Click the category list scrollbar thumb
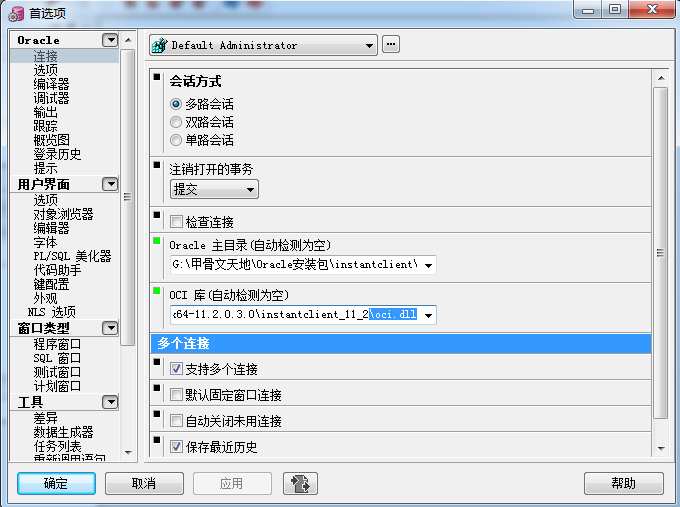Screen dimensions: 680x507 point(127,197)
